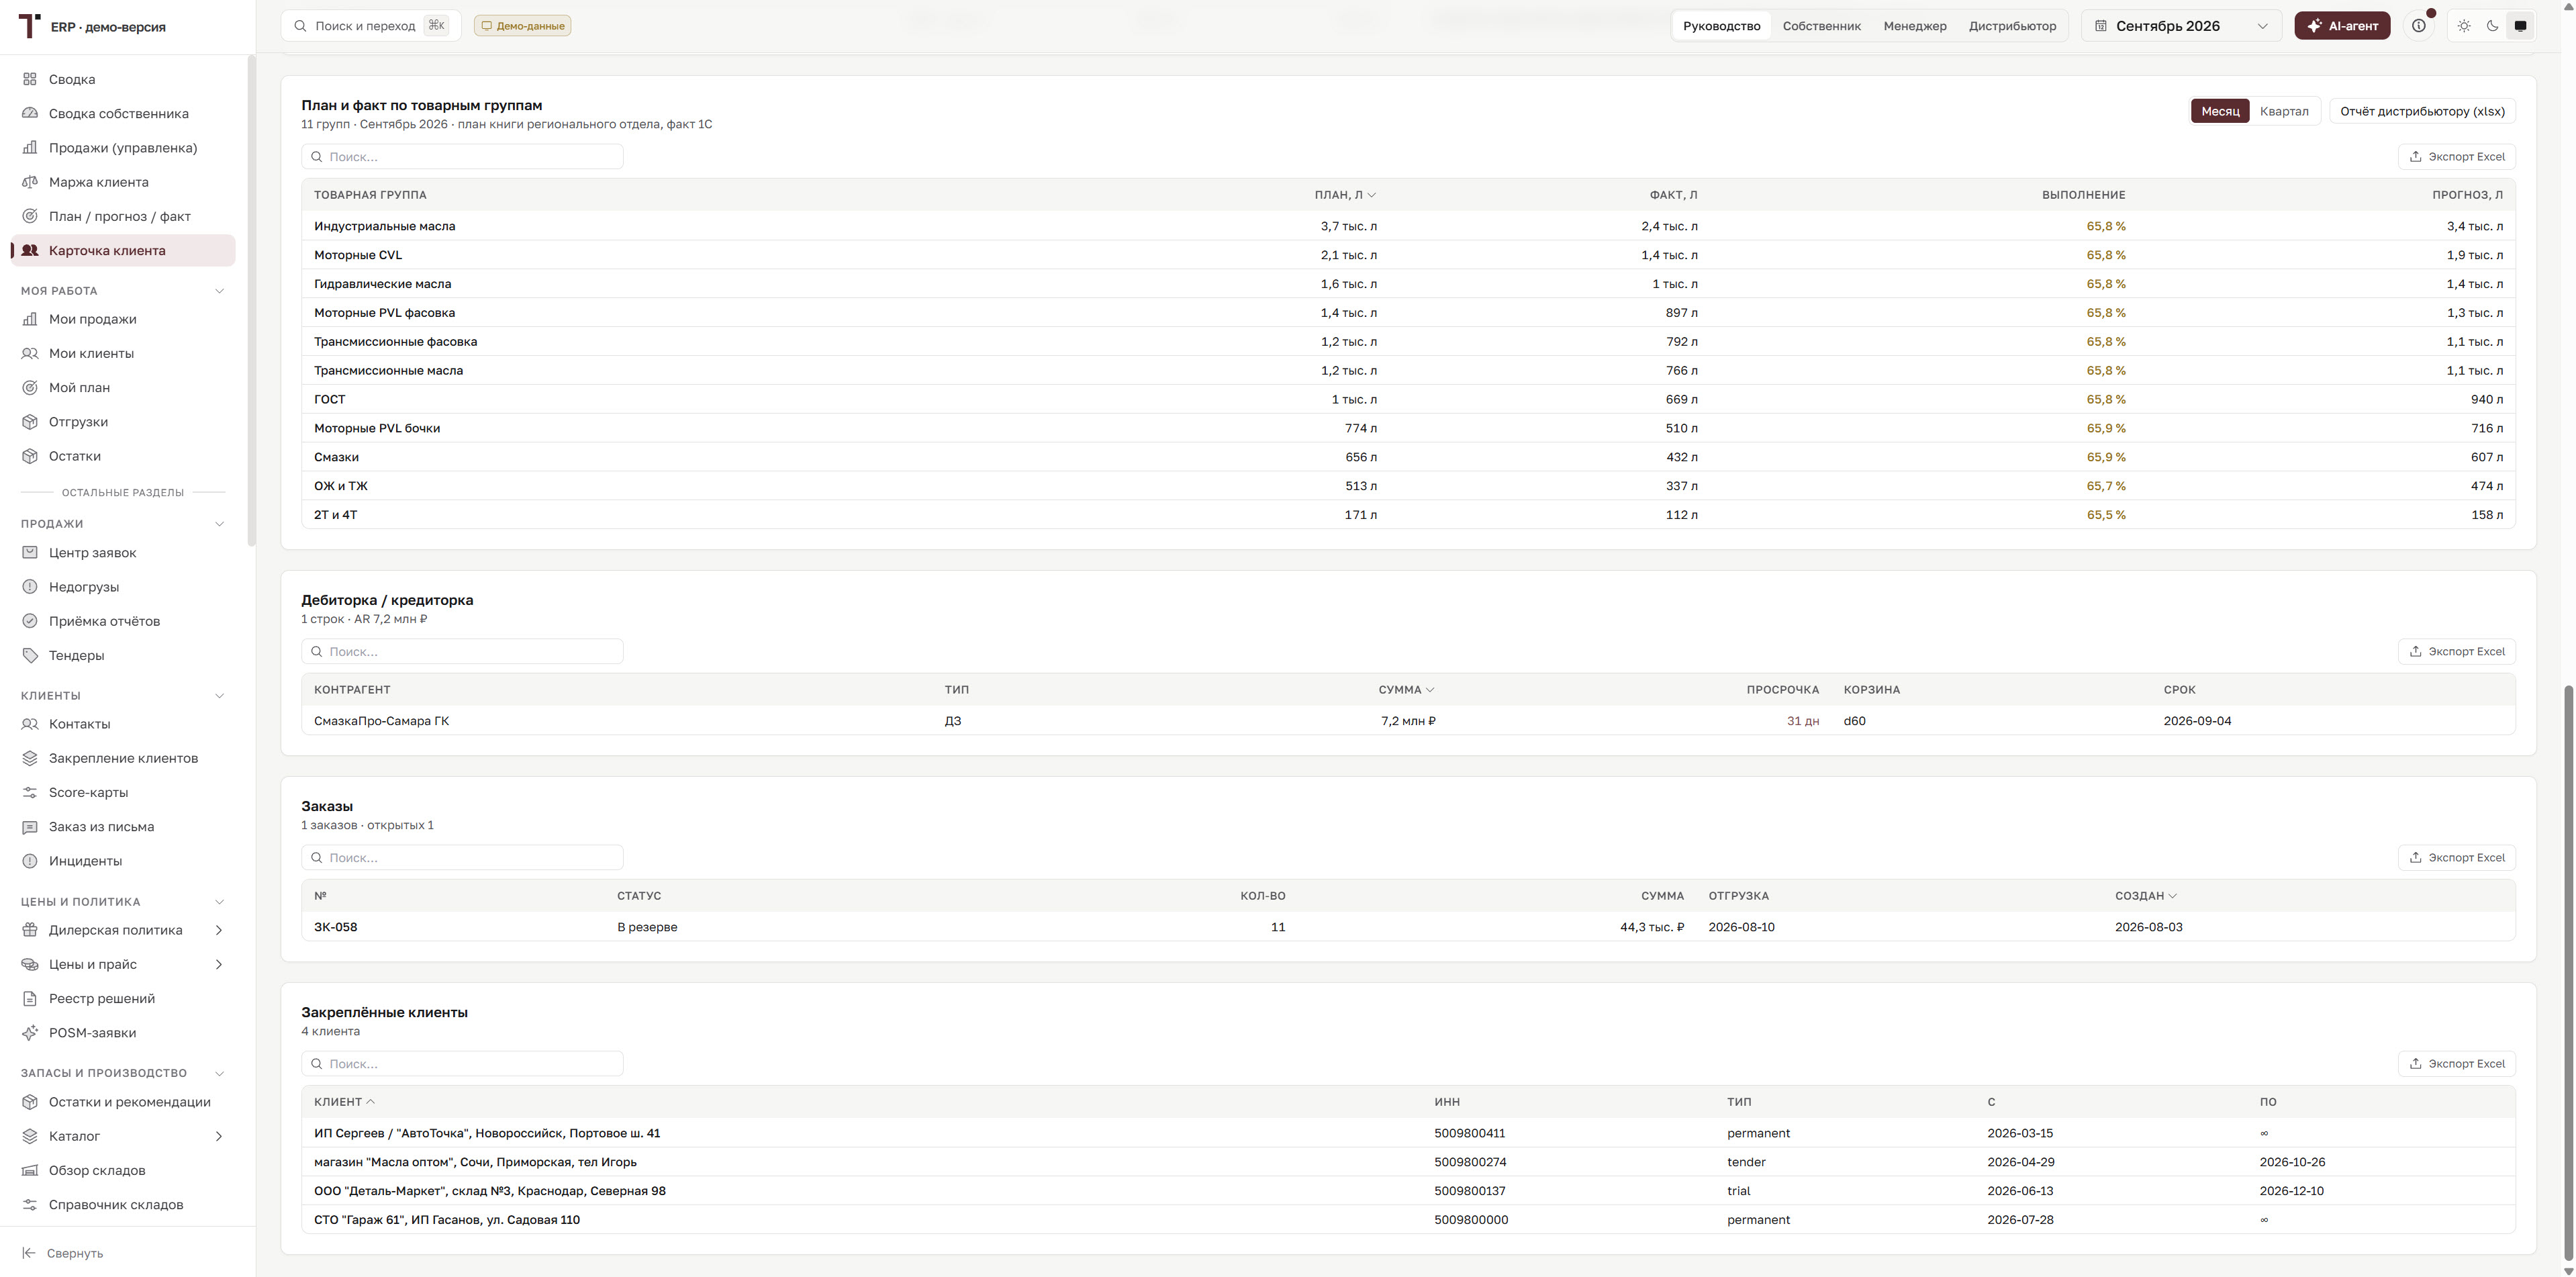Open Обзор складов warehouse icon
Image resolution: width=2576 pixels, height=1277 pixels.
30,1170
